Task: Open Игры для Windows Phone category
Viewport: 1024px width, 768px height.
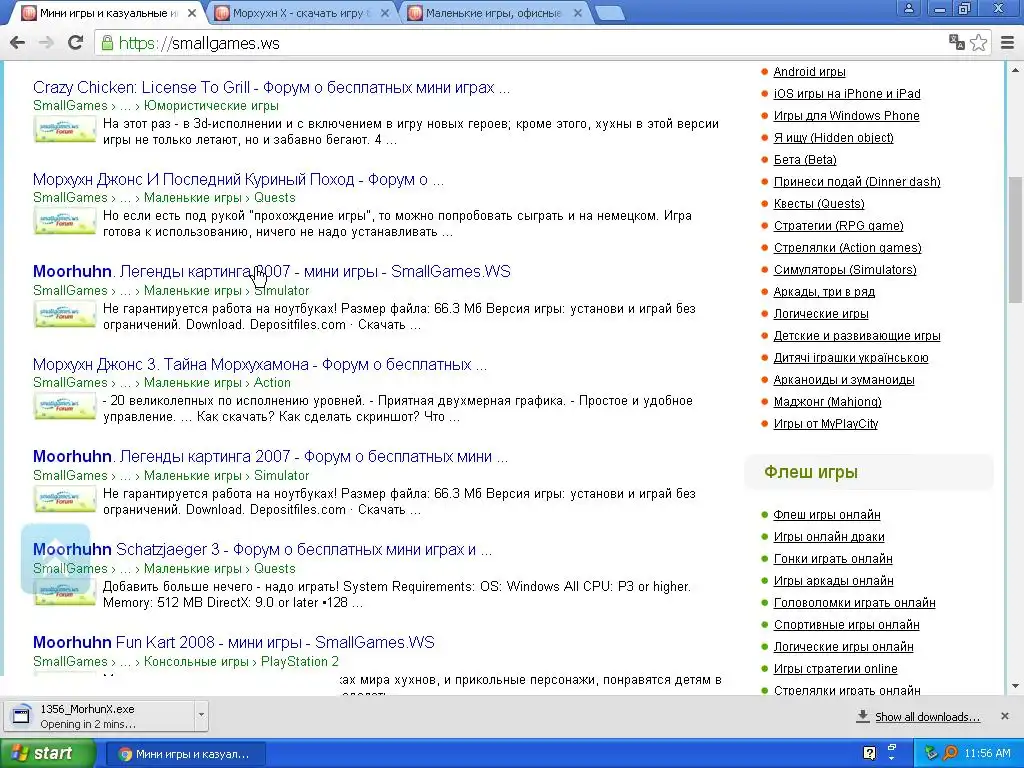Action: point(846,116)
